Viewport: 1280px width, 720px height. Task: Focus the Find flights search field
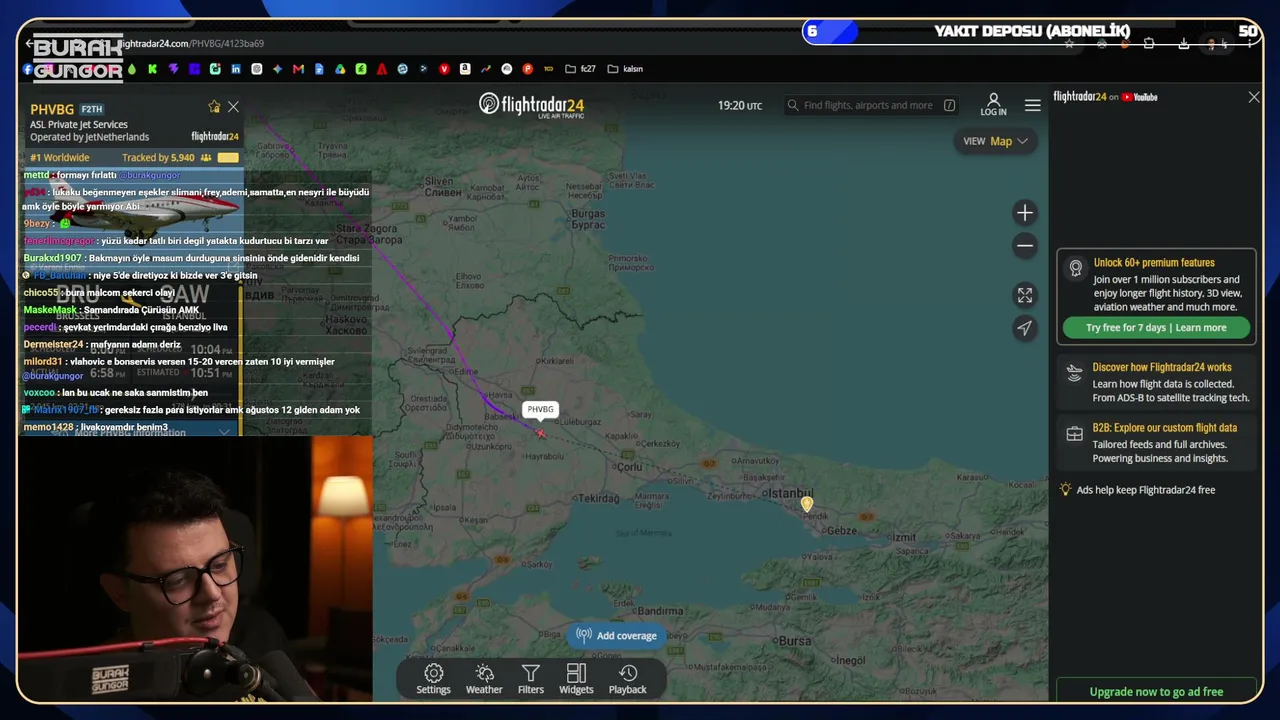pyautogui.click(x=871, y=105)
